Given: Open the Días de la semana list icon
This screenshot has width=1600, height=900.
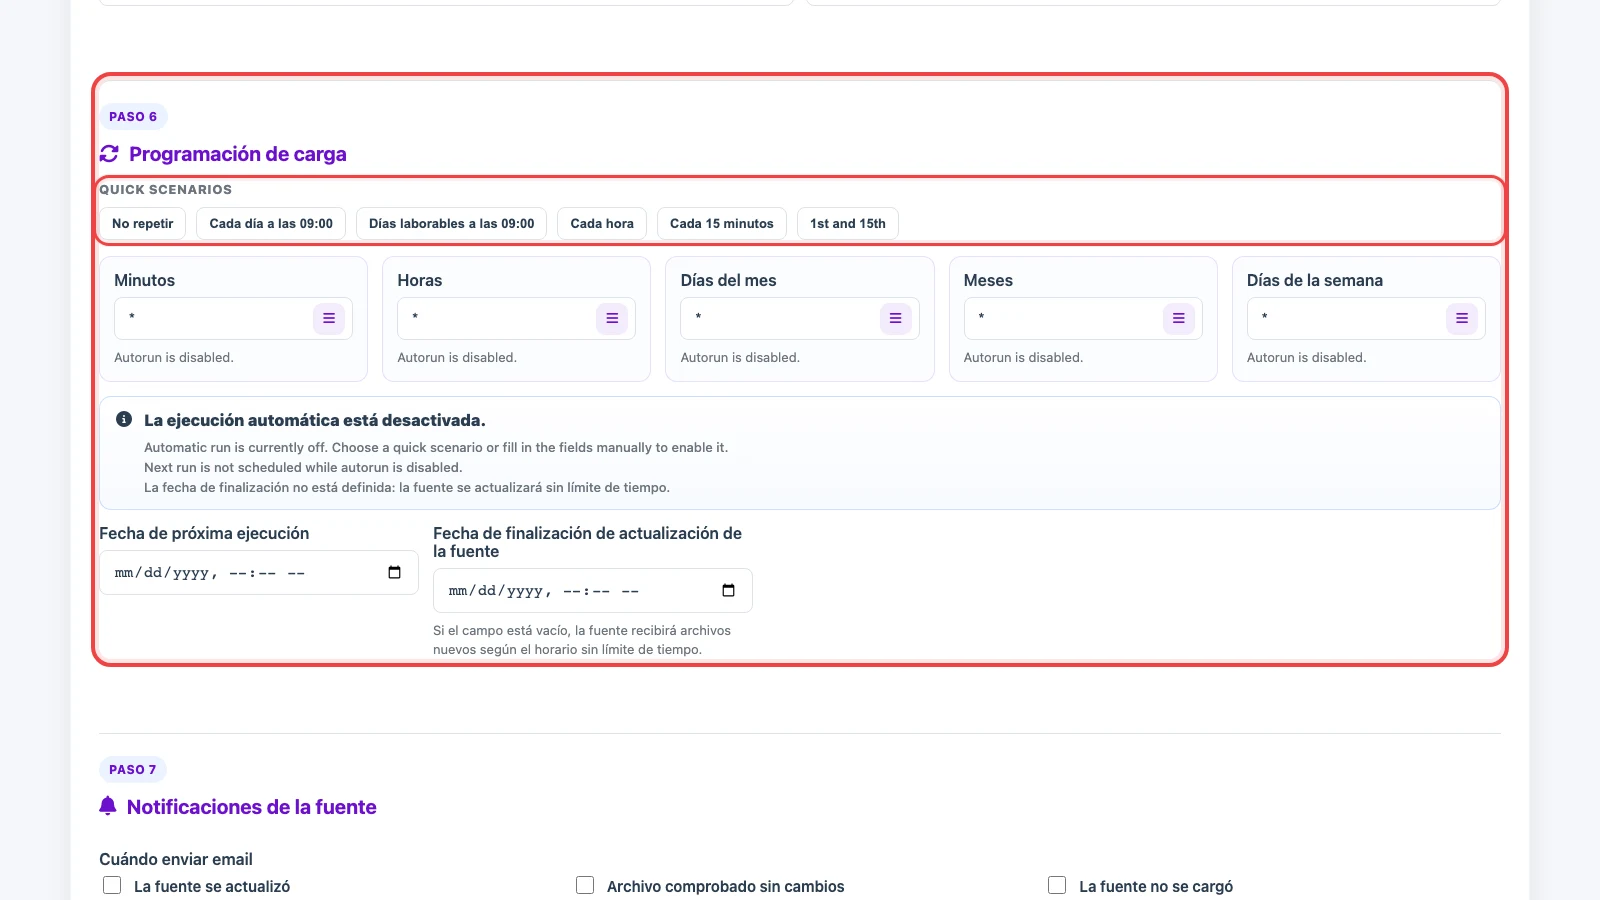Looking at the screenshot, I should click(1462, 318).
